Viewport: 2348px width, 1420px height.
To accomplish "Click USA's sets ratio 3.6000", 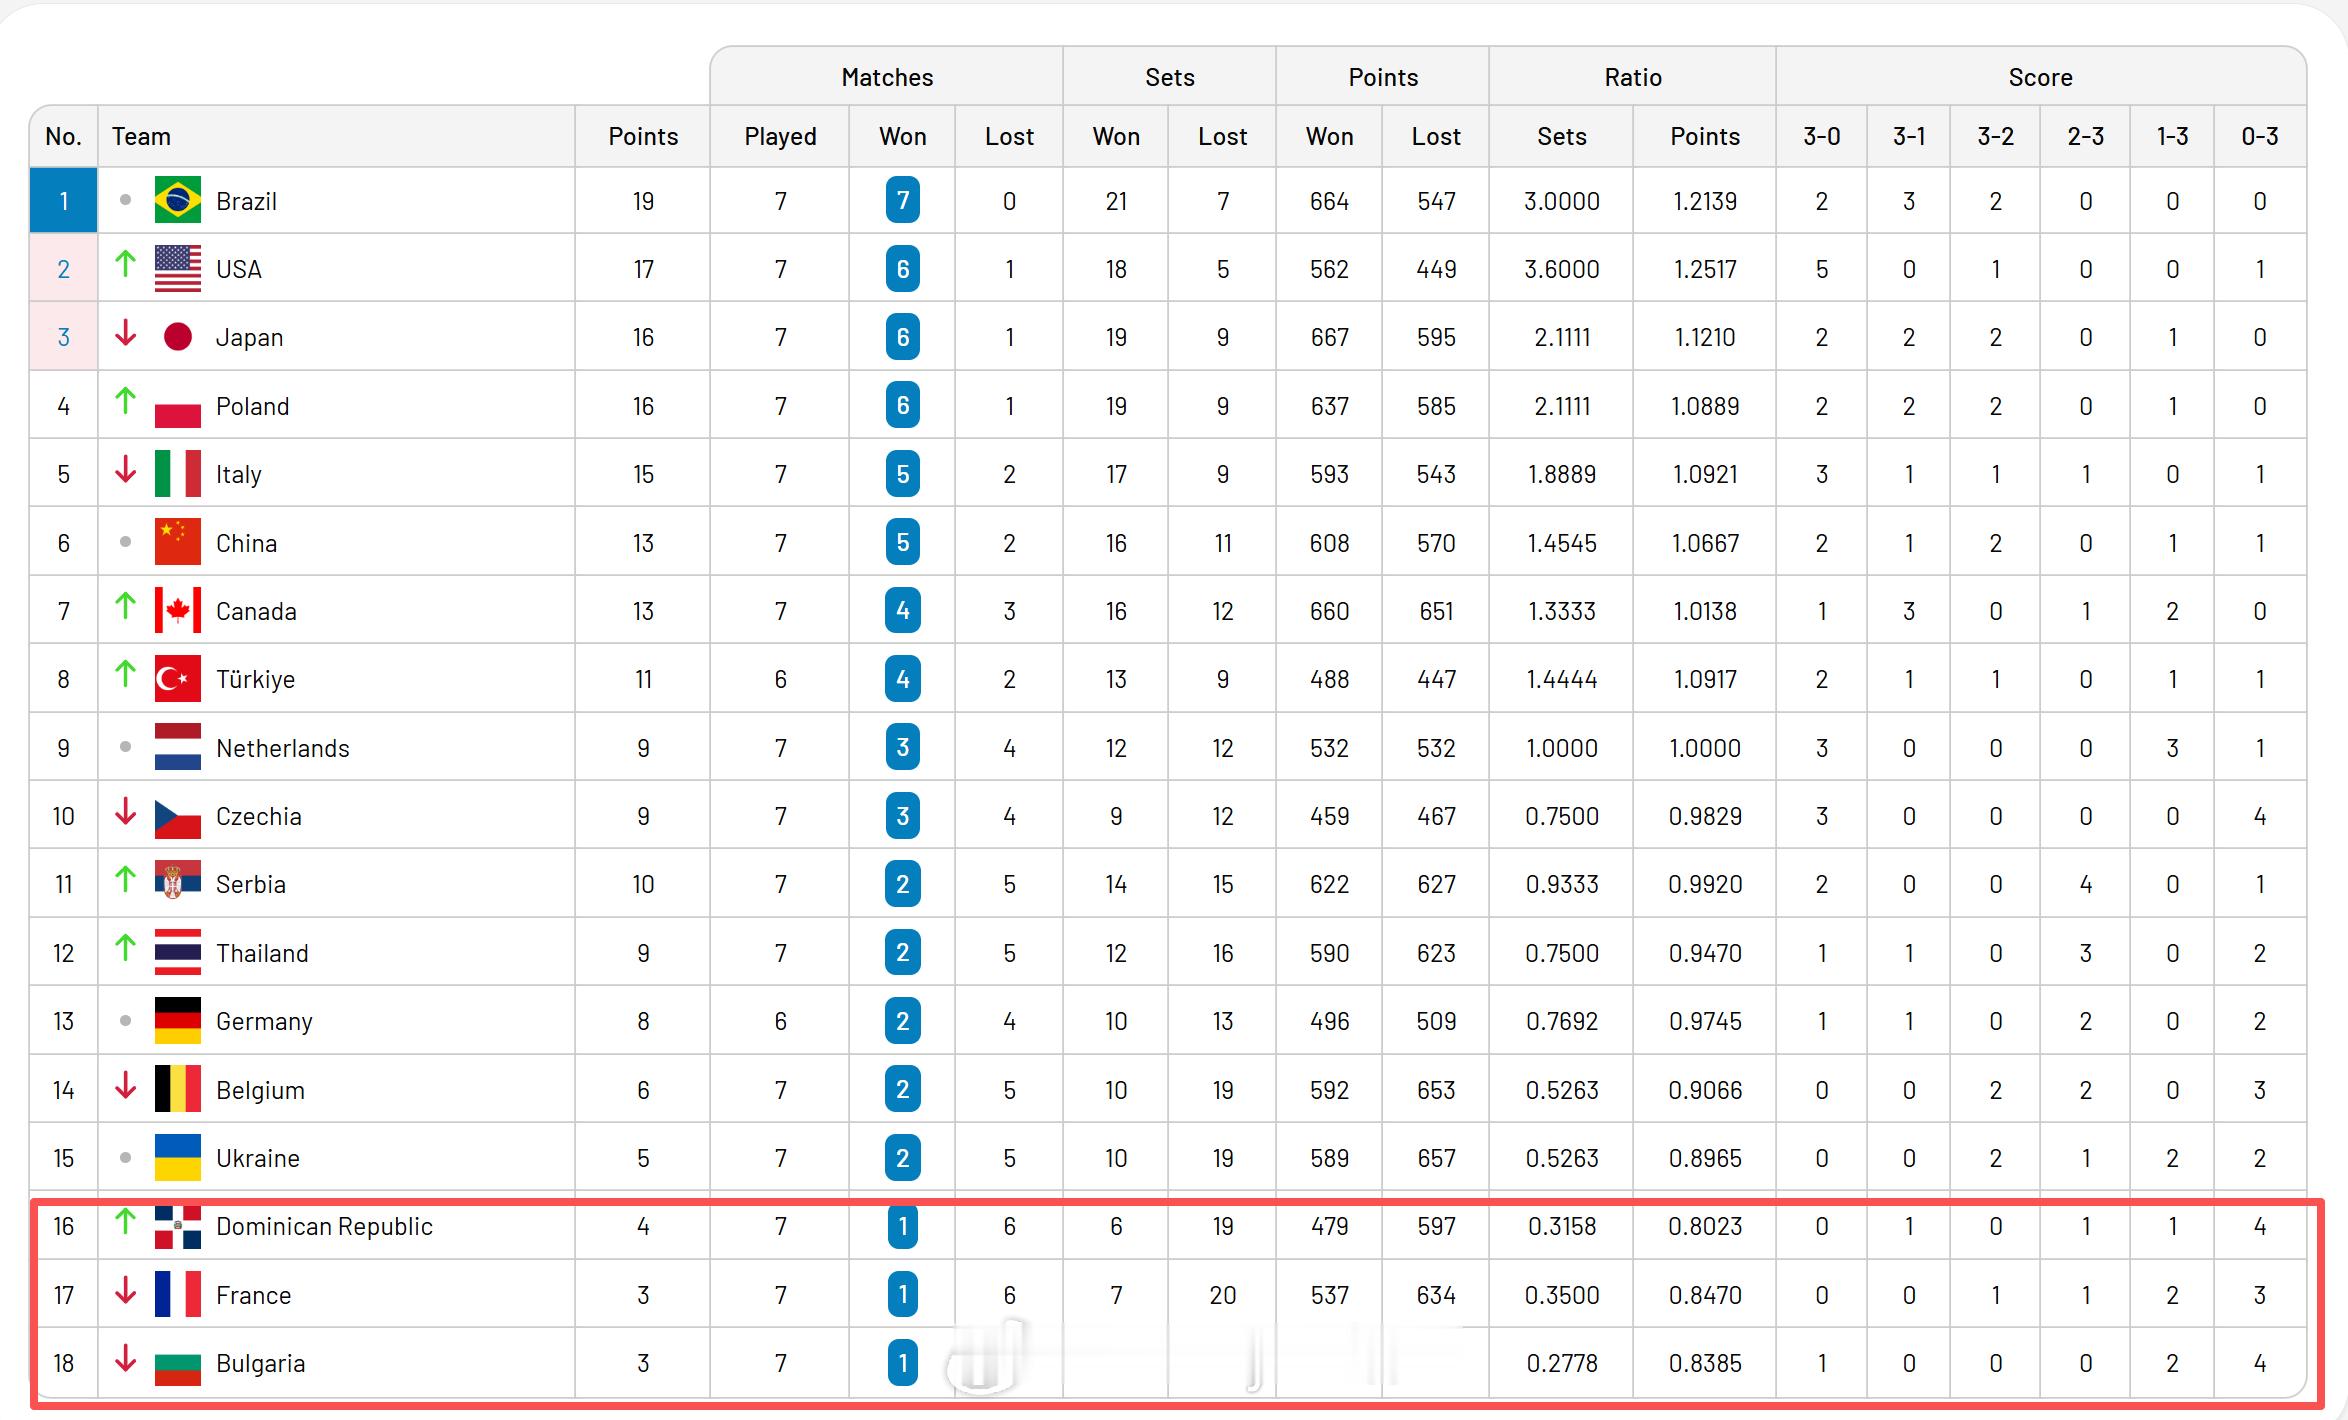I will coord(1562,269).
